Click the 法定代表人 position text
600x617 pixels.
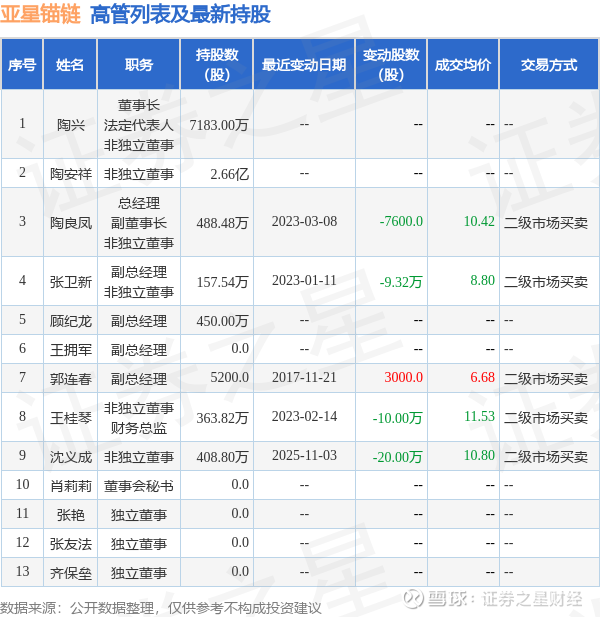click(138, 125)
